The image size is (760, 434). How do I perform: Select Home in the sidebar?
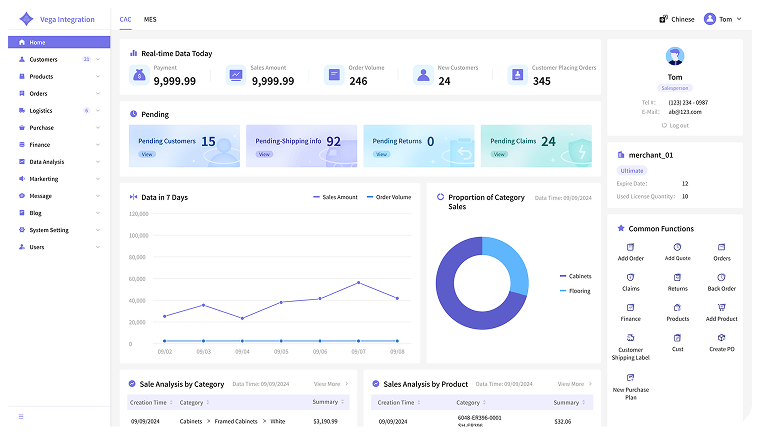59,42
